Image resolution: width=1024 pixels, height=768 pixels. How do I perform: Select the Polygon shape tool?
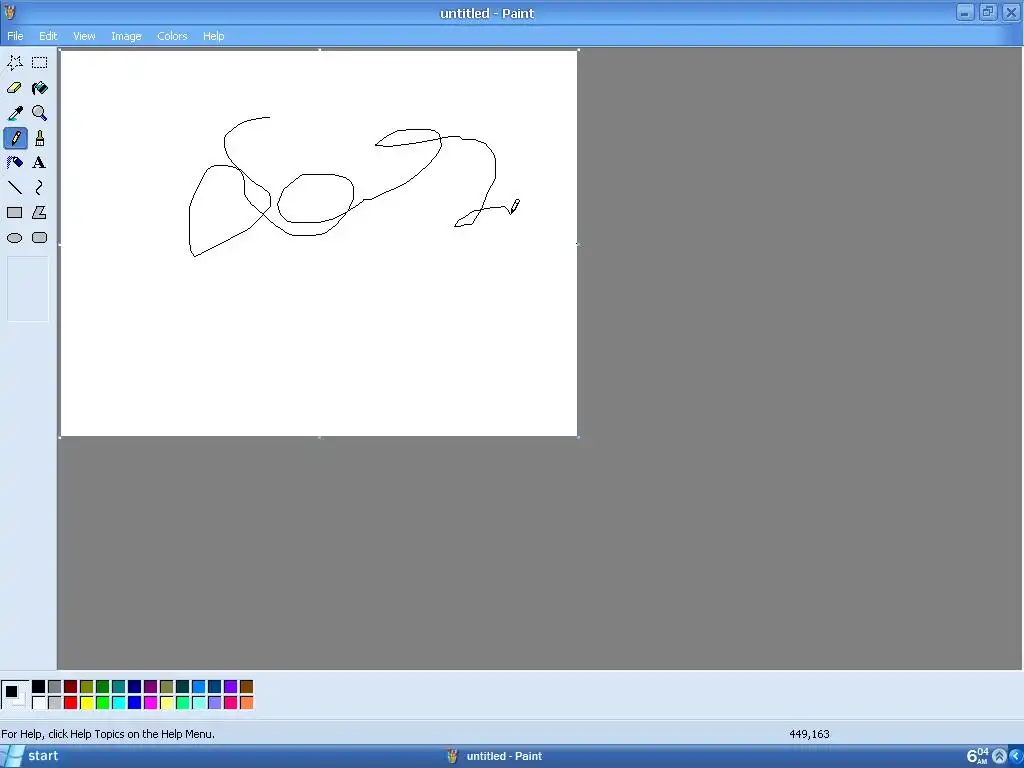40,213
